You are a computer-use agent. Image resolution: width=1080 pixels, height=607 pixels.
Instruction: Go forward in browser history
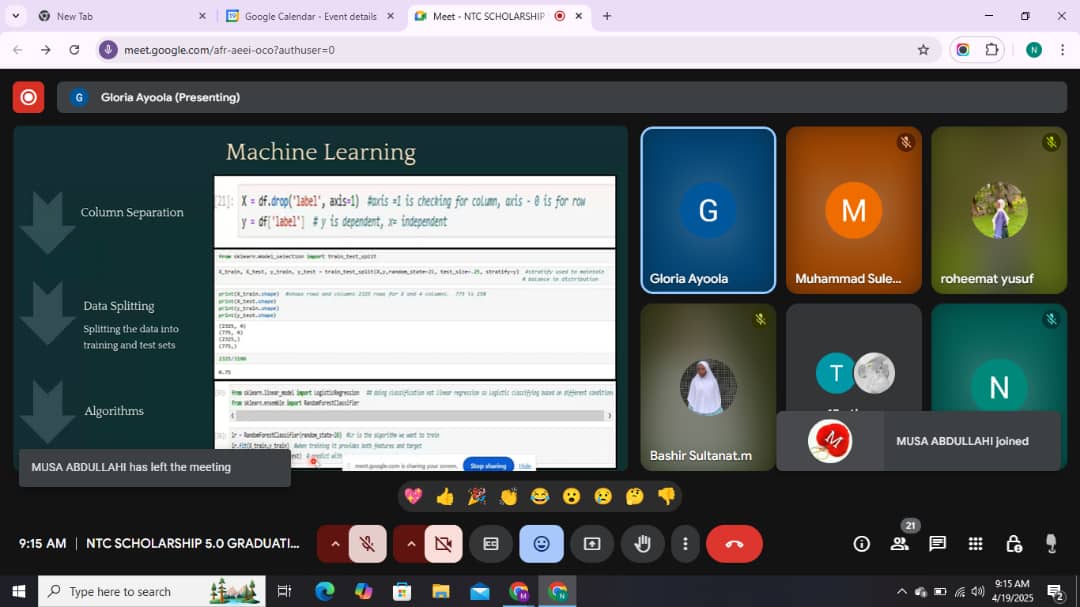pos(45,50)
